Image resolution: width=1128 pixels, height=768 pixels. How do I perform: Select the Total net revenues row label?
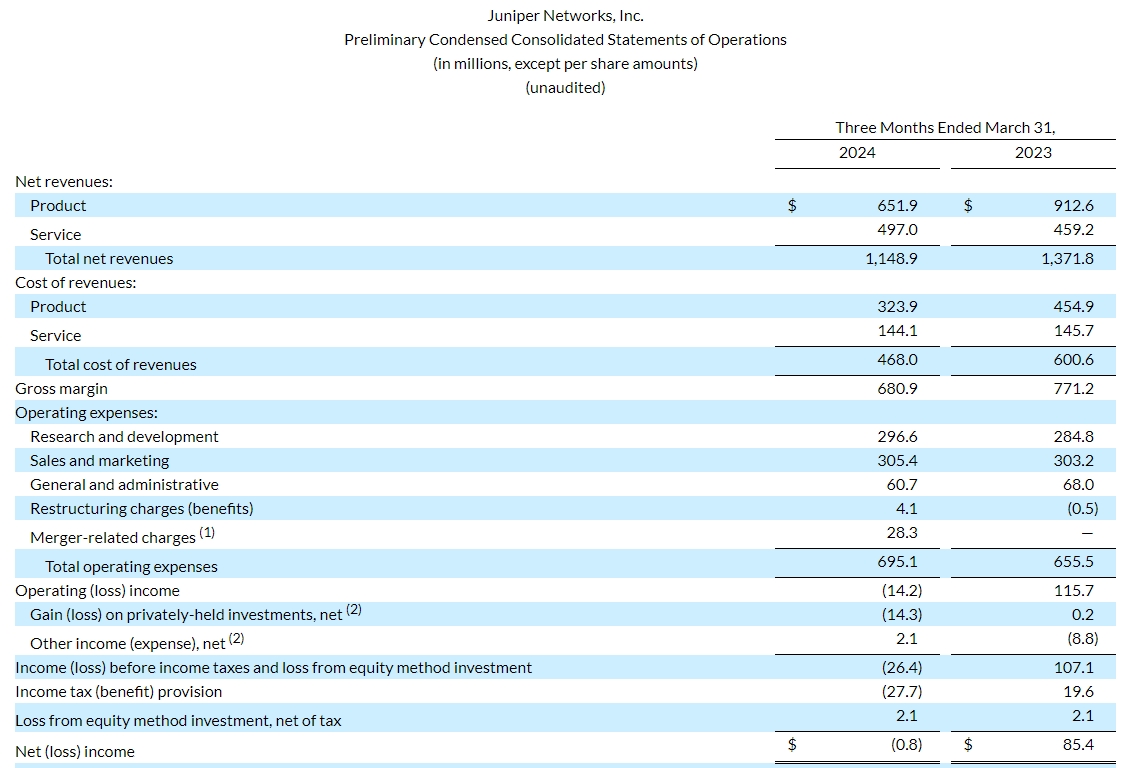pyautogui.click(x=109, y=259)
